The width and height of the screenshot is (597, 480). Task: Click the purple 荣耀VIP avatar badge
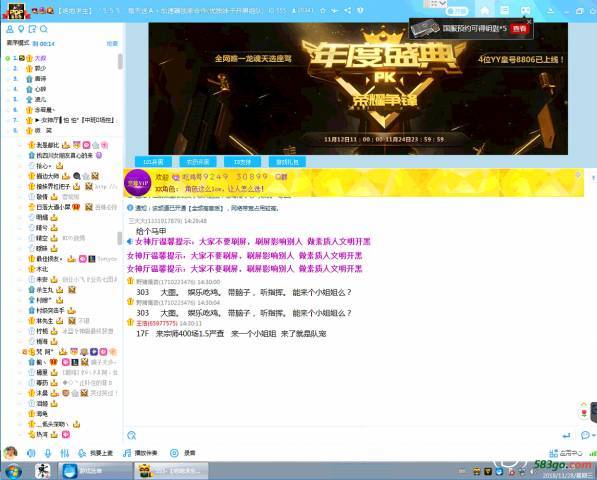[137, 183]
